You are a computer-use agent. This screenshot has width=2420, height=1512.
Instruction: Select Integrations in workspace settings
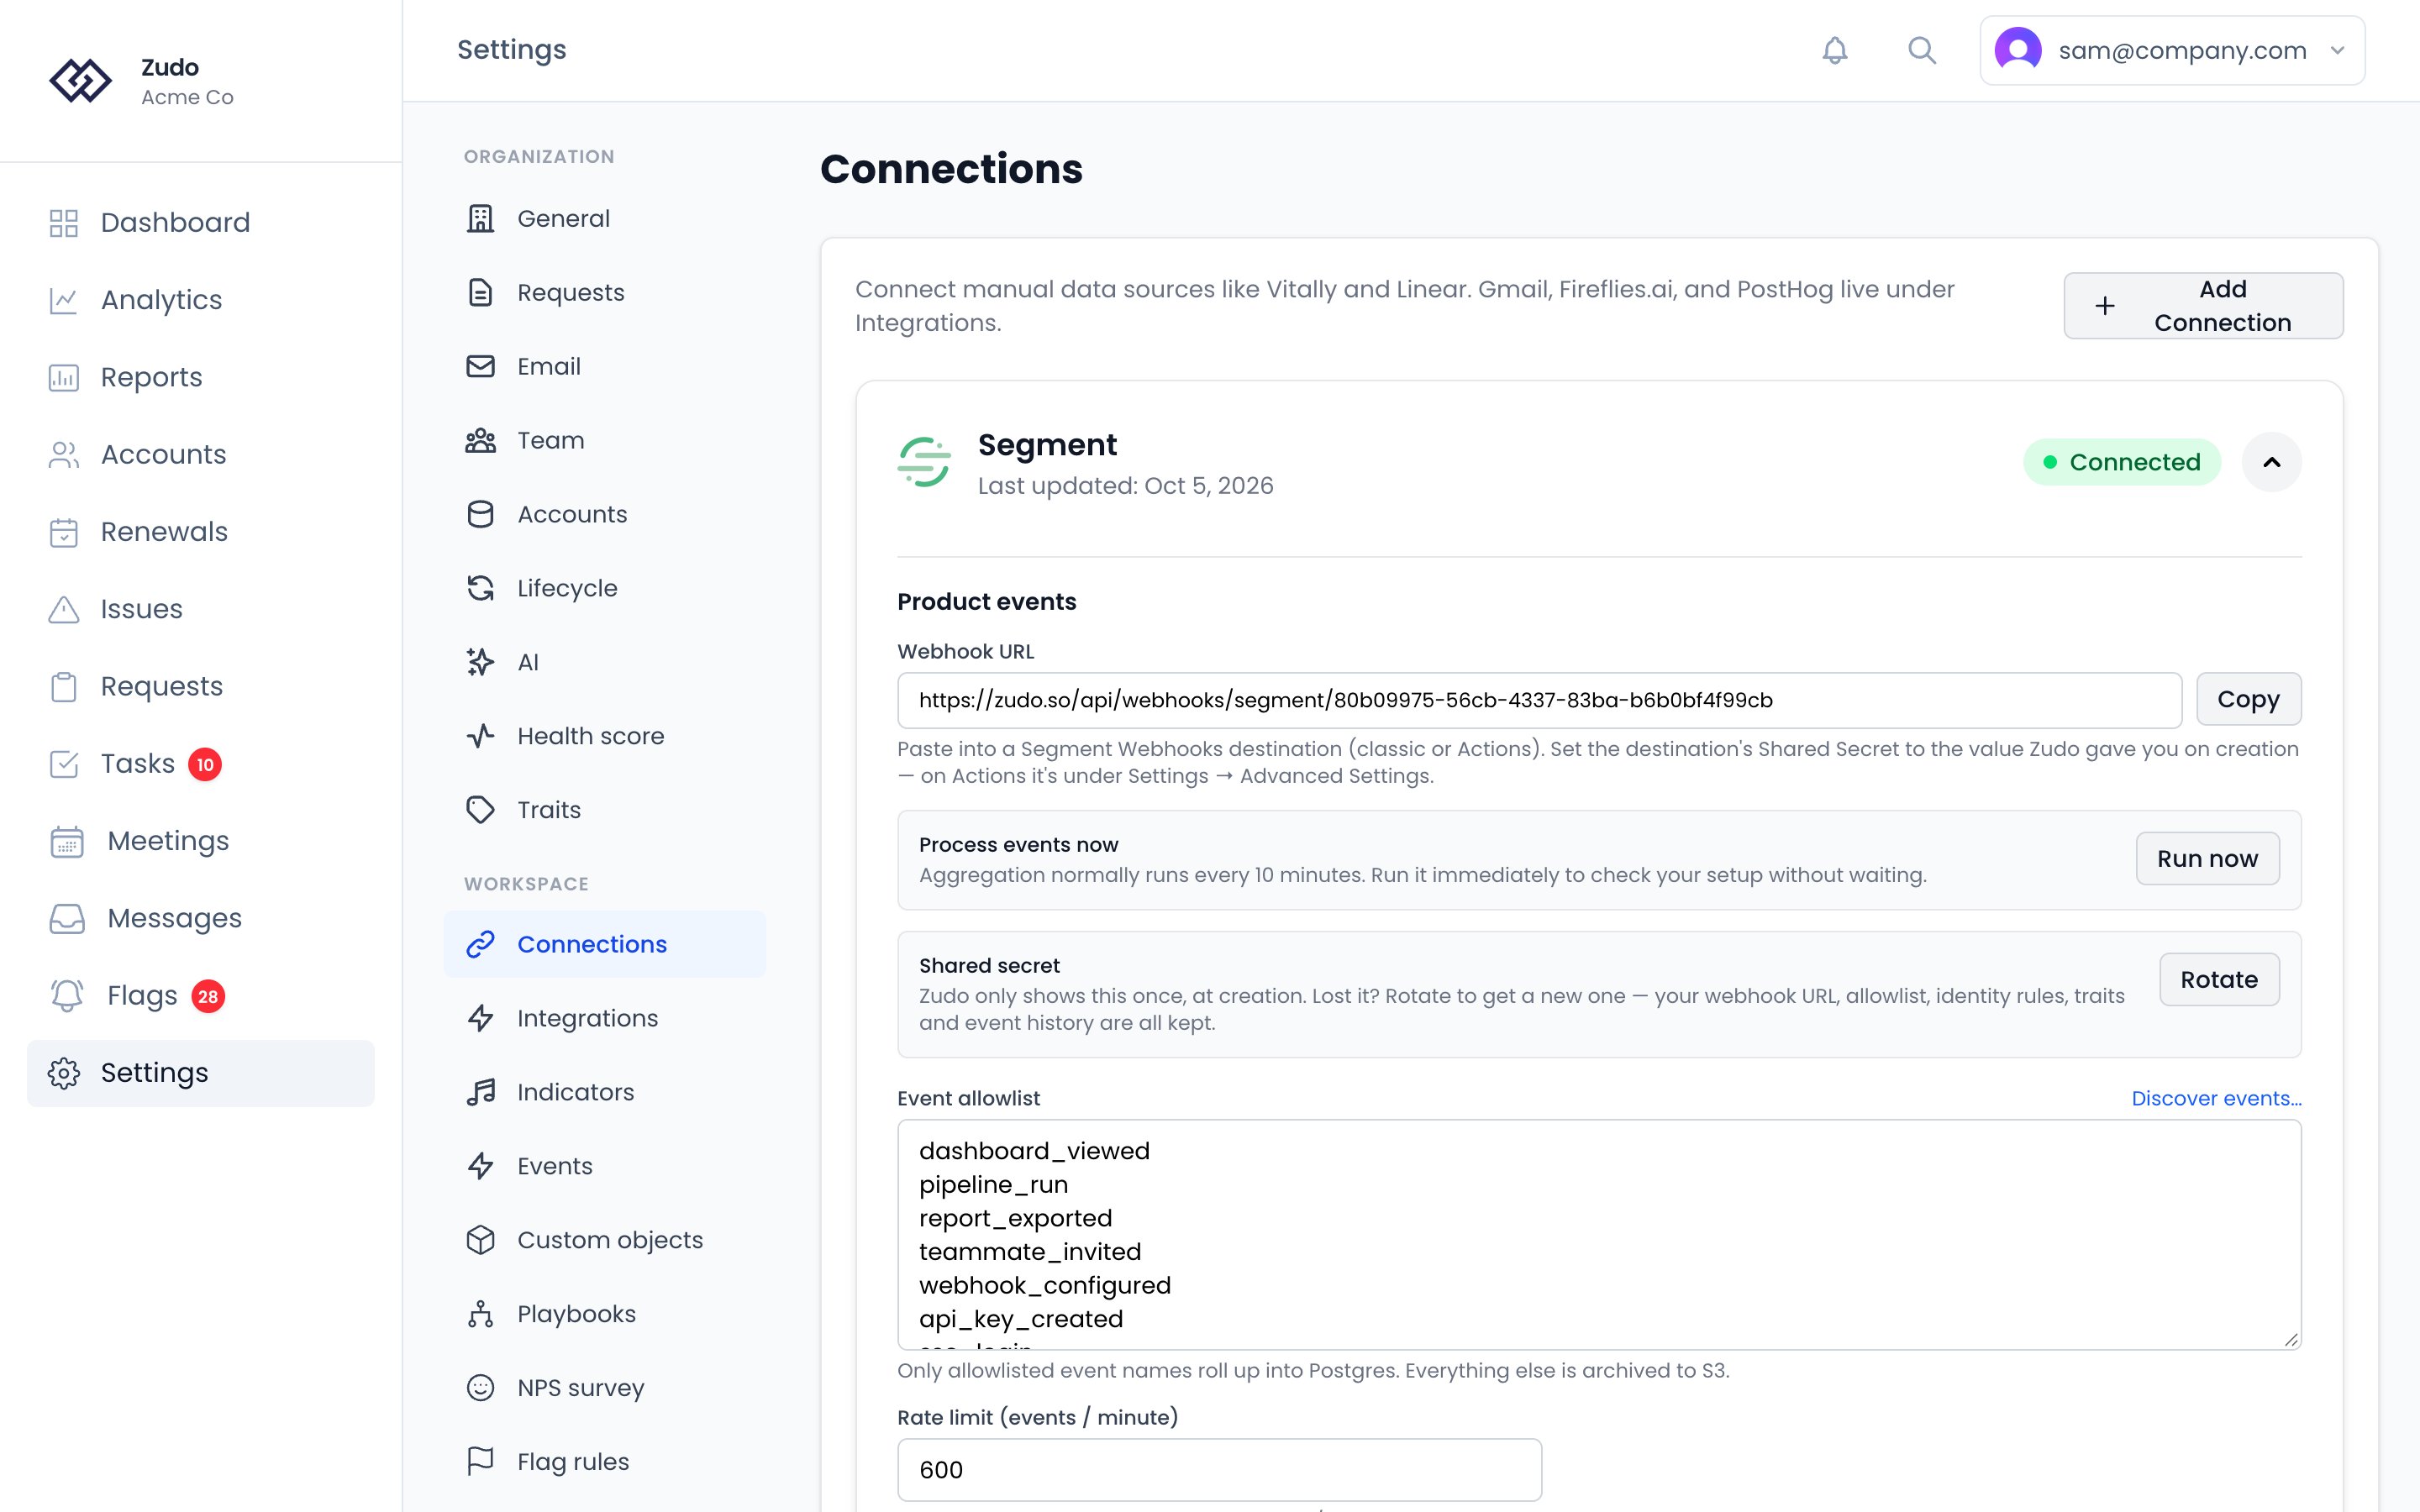(605, 1018)
